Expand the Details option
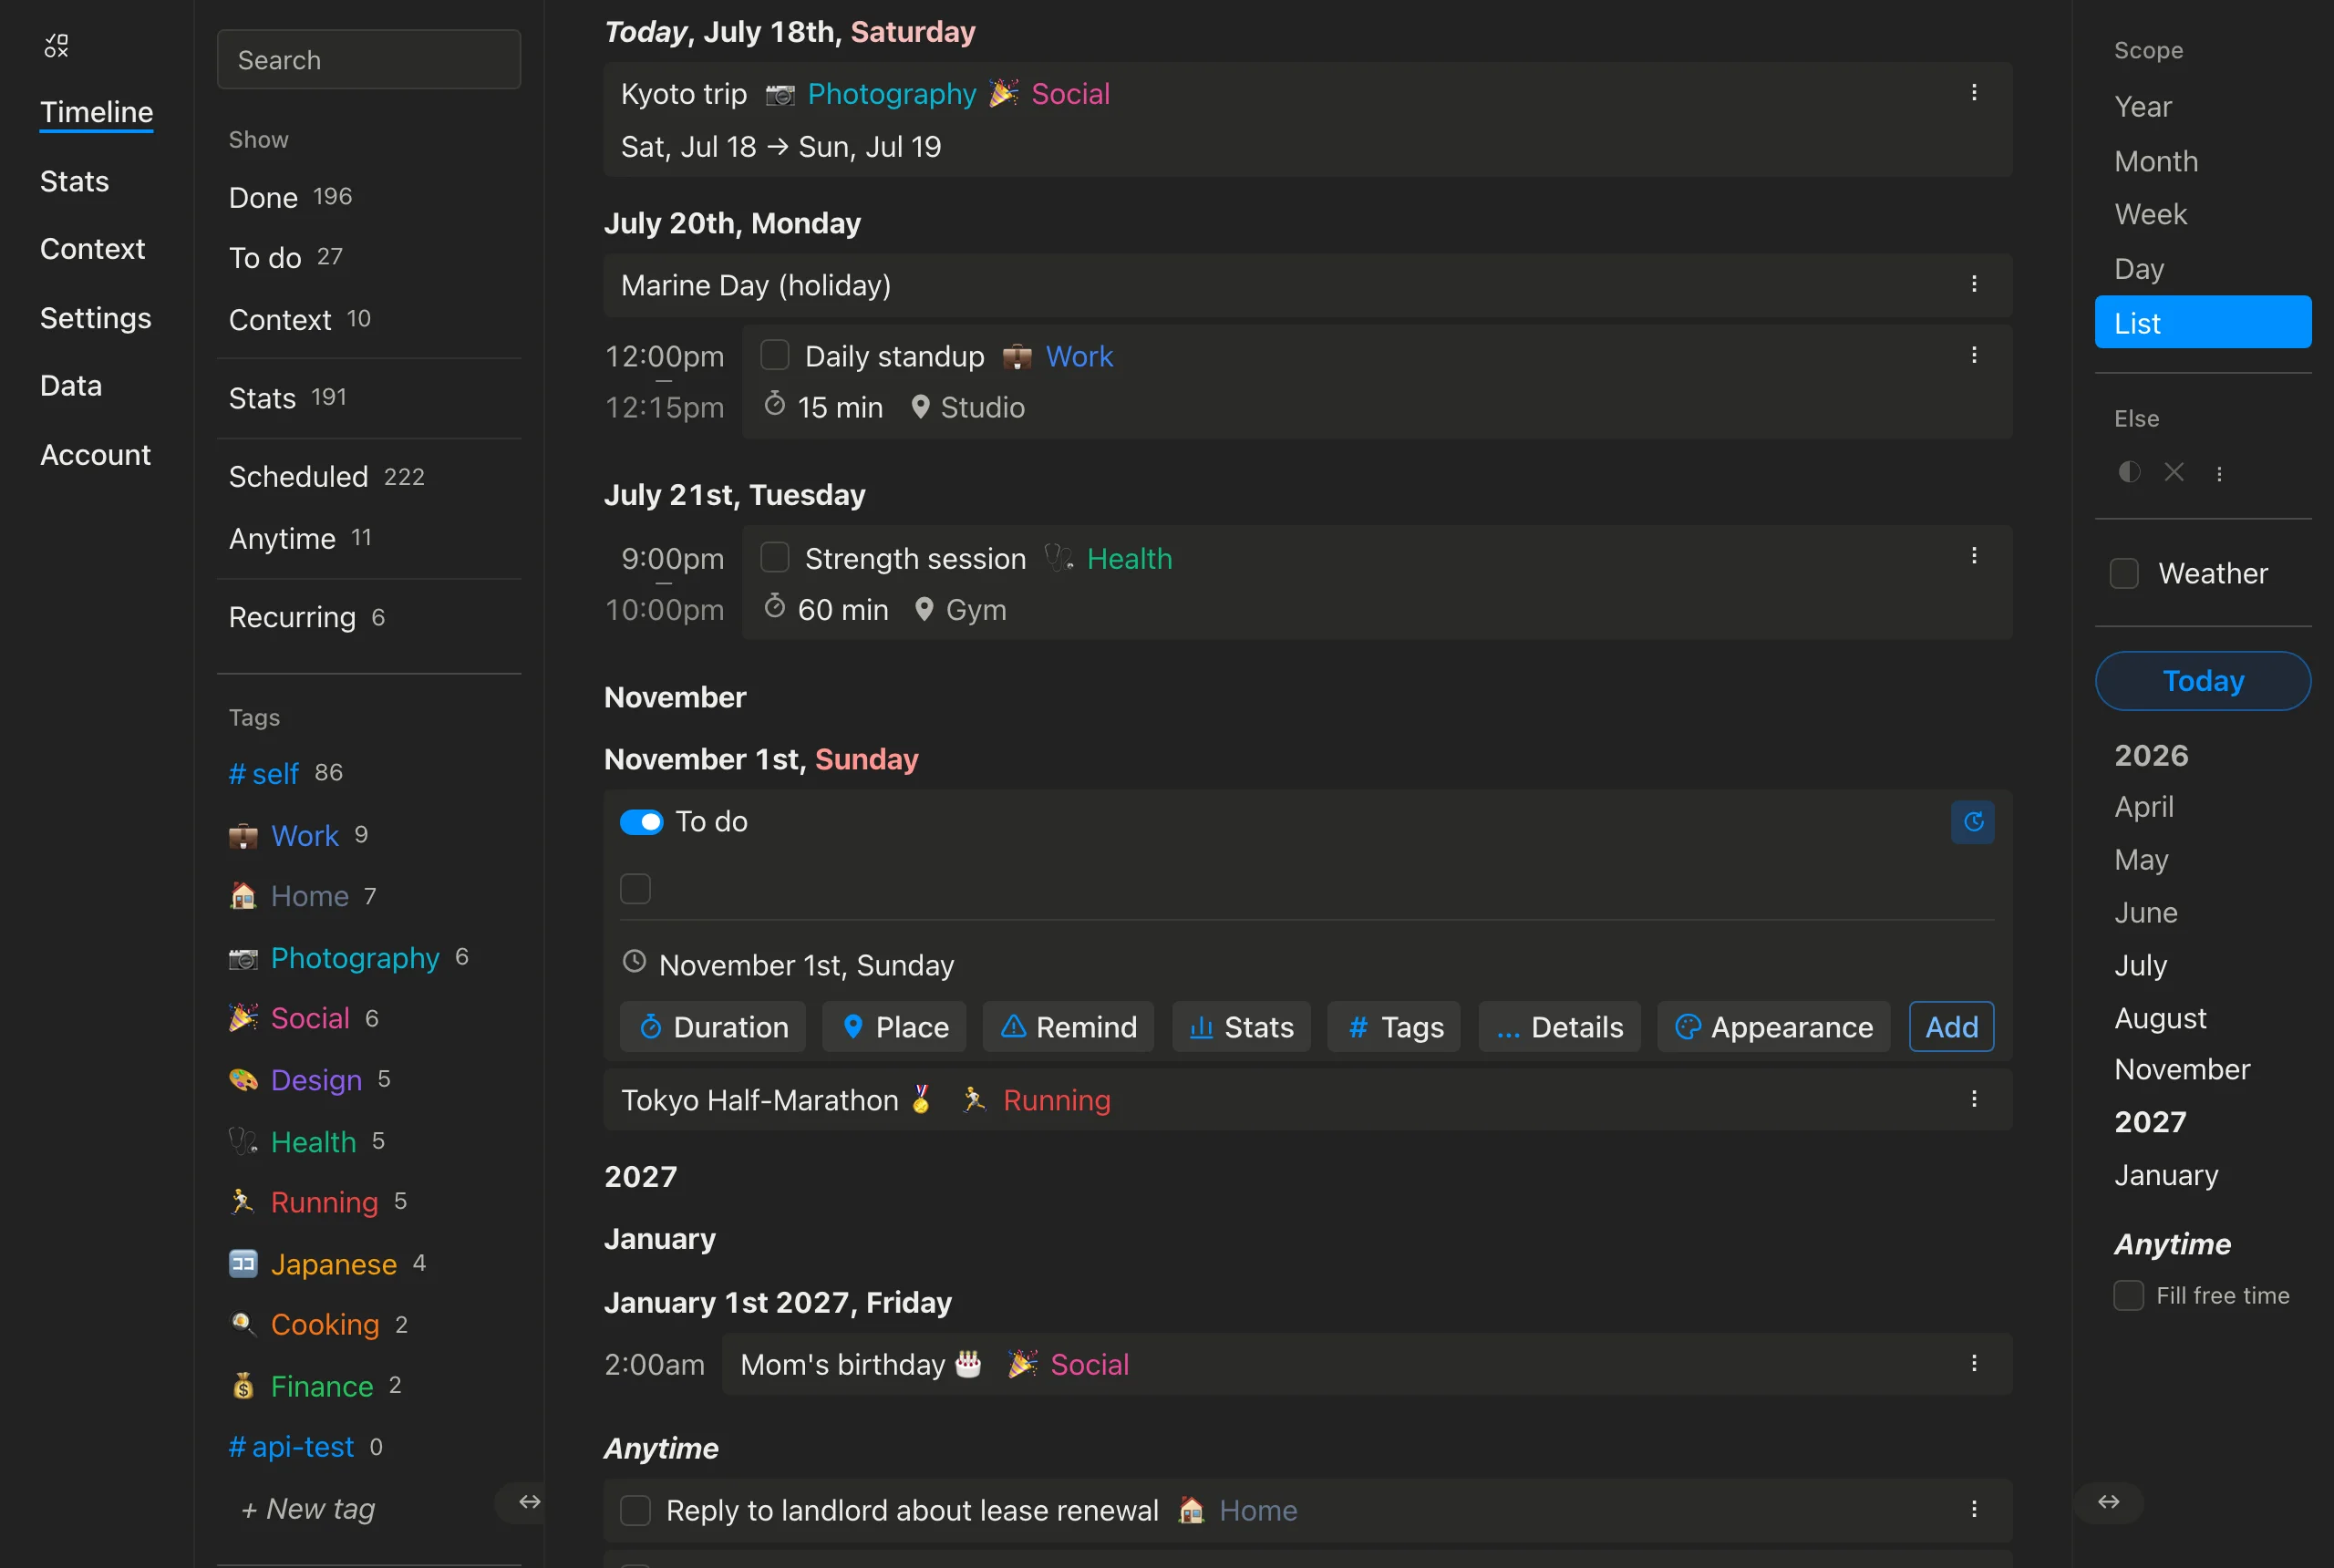Screen dimensions: 2334x1568 coord(1559,1027)
